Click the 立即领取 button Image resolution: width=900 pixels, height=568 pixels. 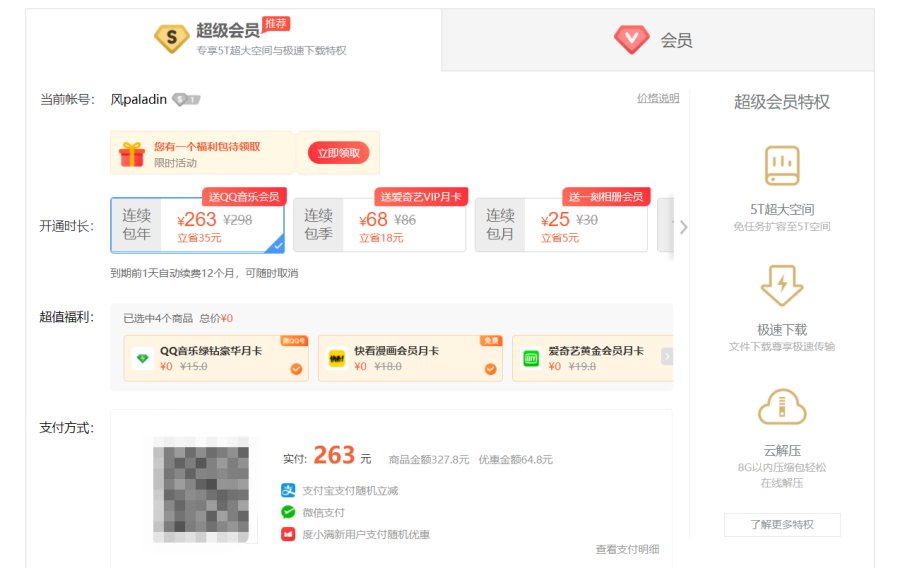tap(339, 153)
